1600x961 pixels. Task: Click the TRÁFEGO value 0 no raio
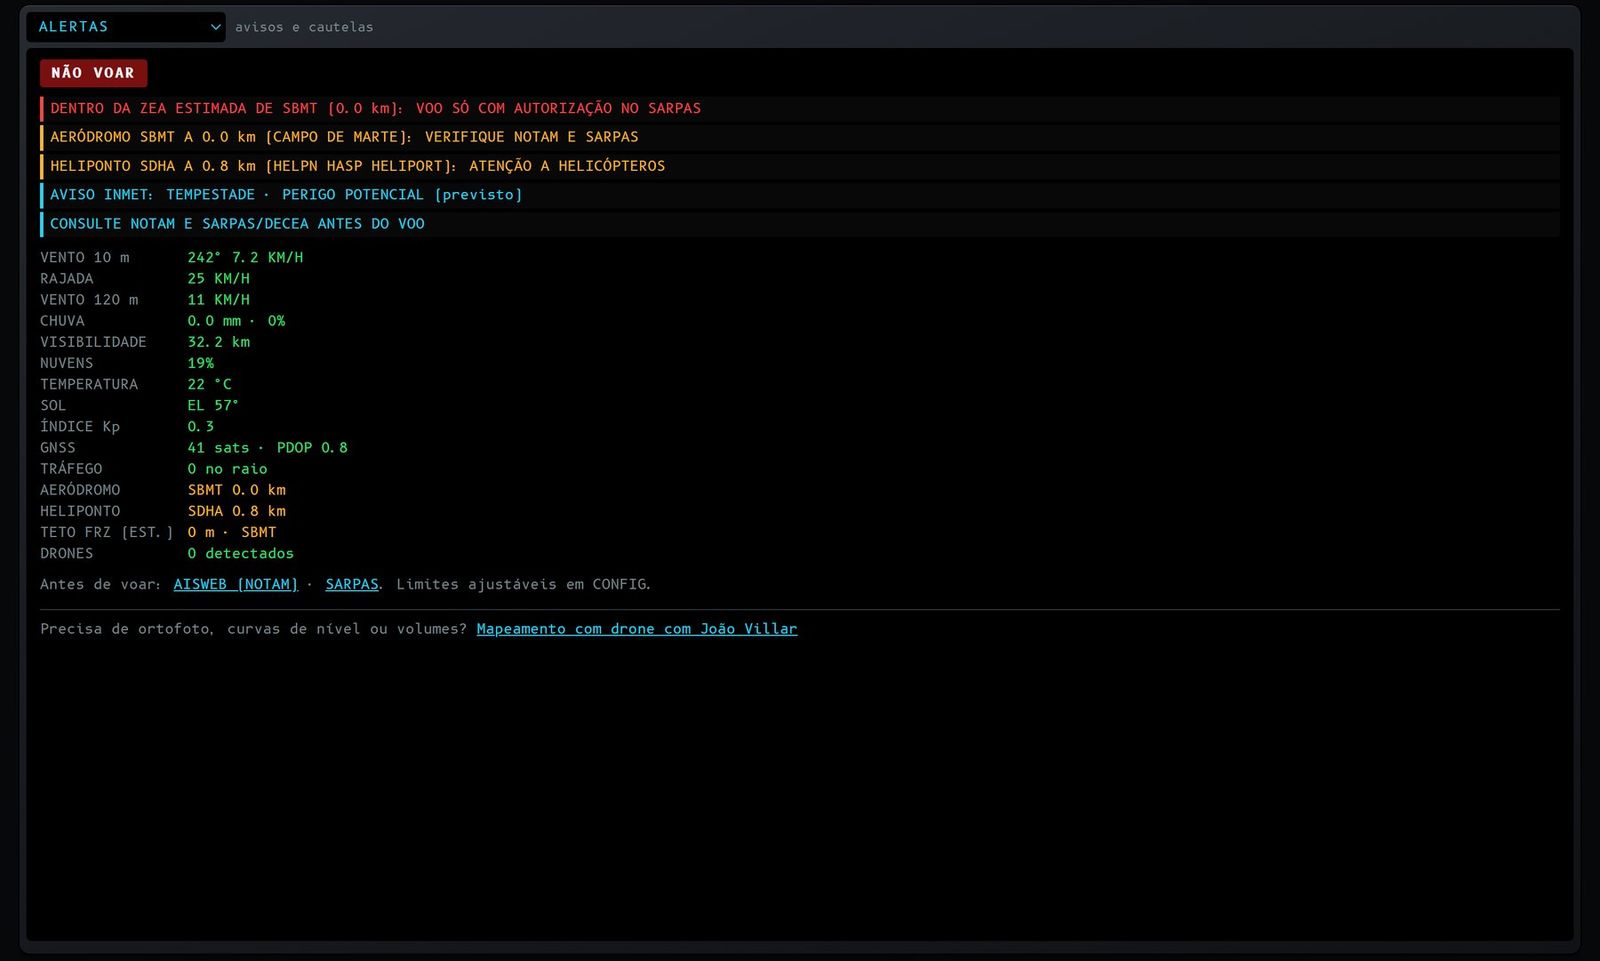228,469
